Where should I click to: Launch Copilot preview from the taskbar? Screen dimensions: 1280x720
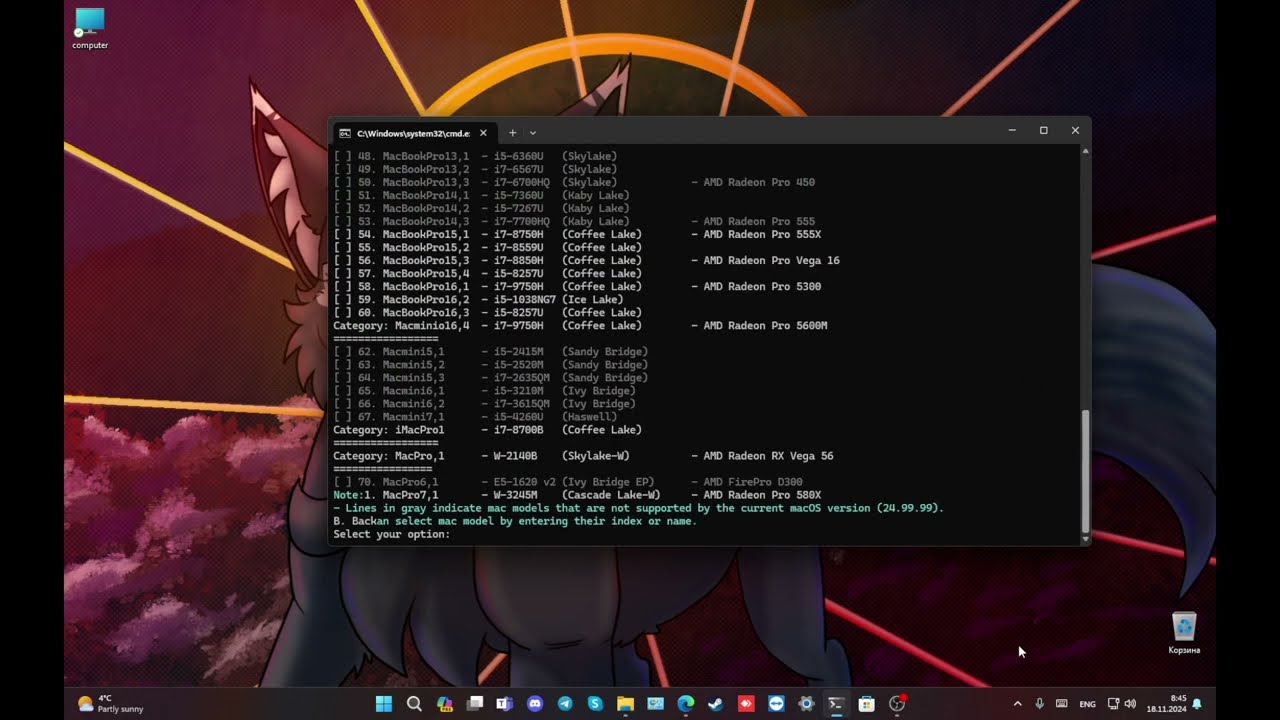point(445,704)
